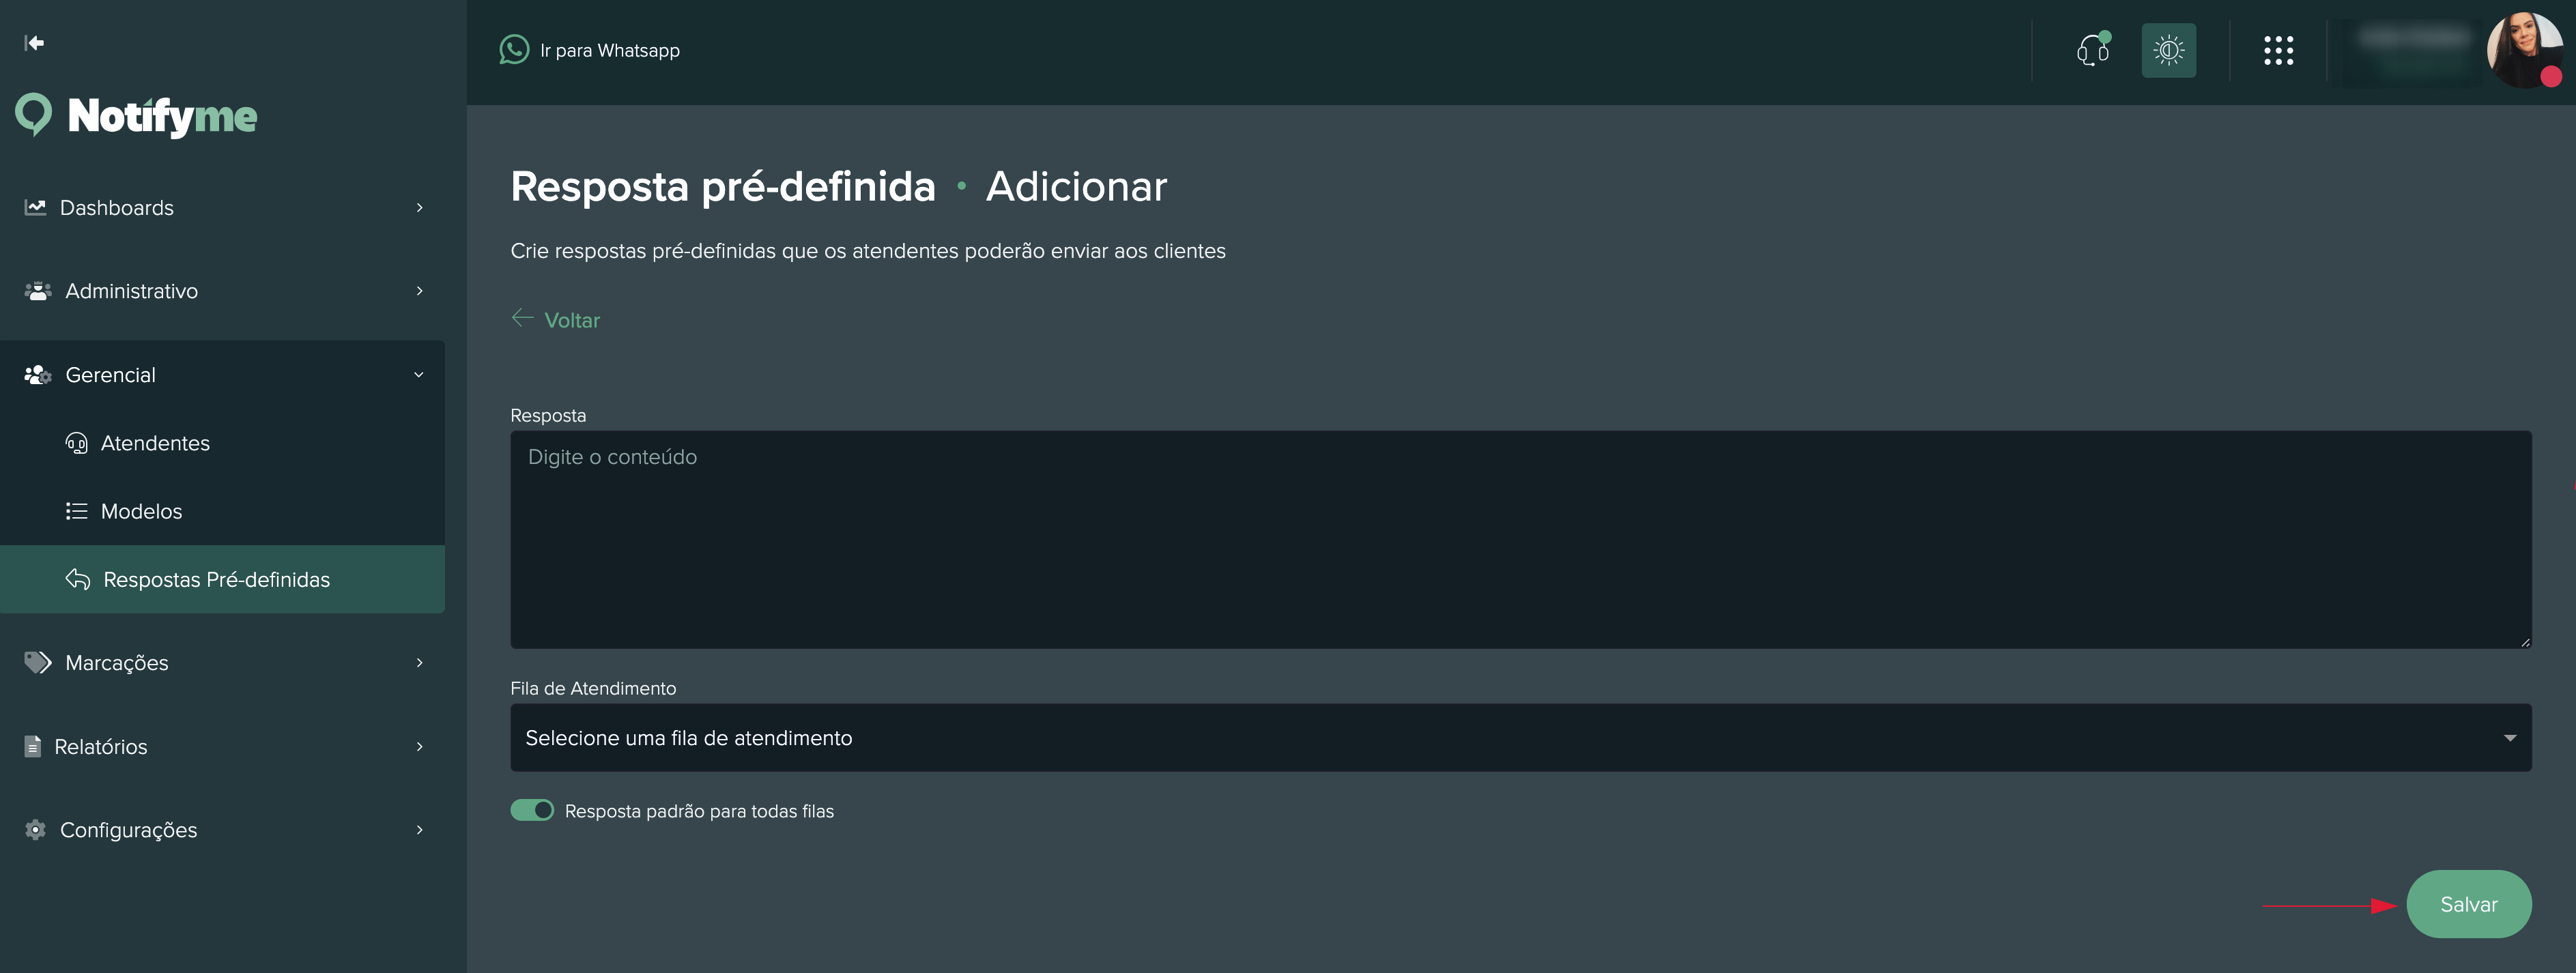Click the user profile avatar

point(2524,50)
